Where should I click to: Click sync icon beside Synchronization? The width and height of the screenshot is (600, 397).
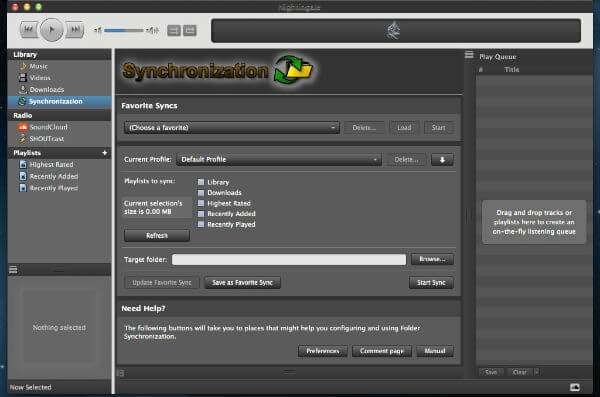pos(22,101)
